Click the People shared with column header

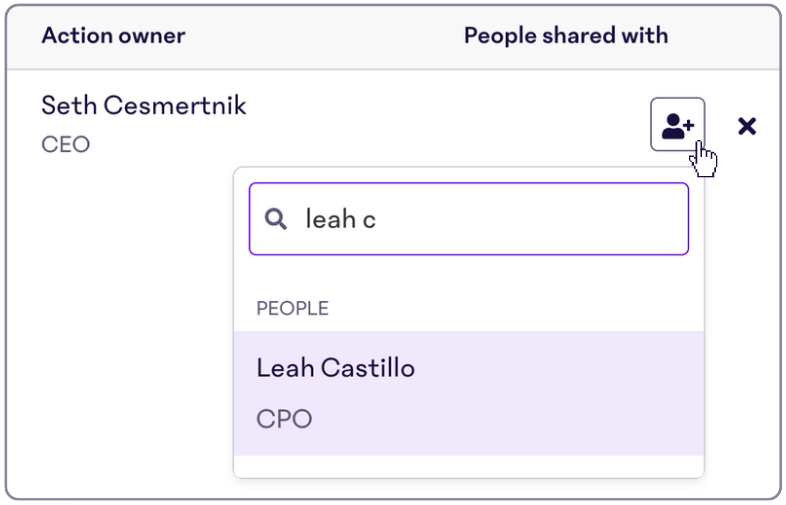click(x=566, y=36)
